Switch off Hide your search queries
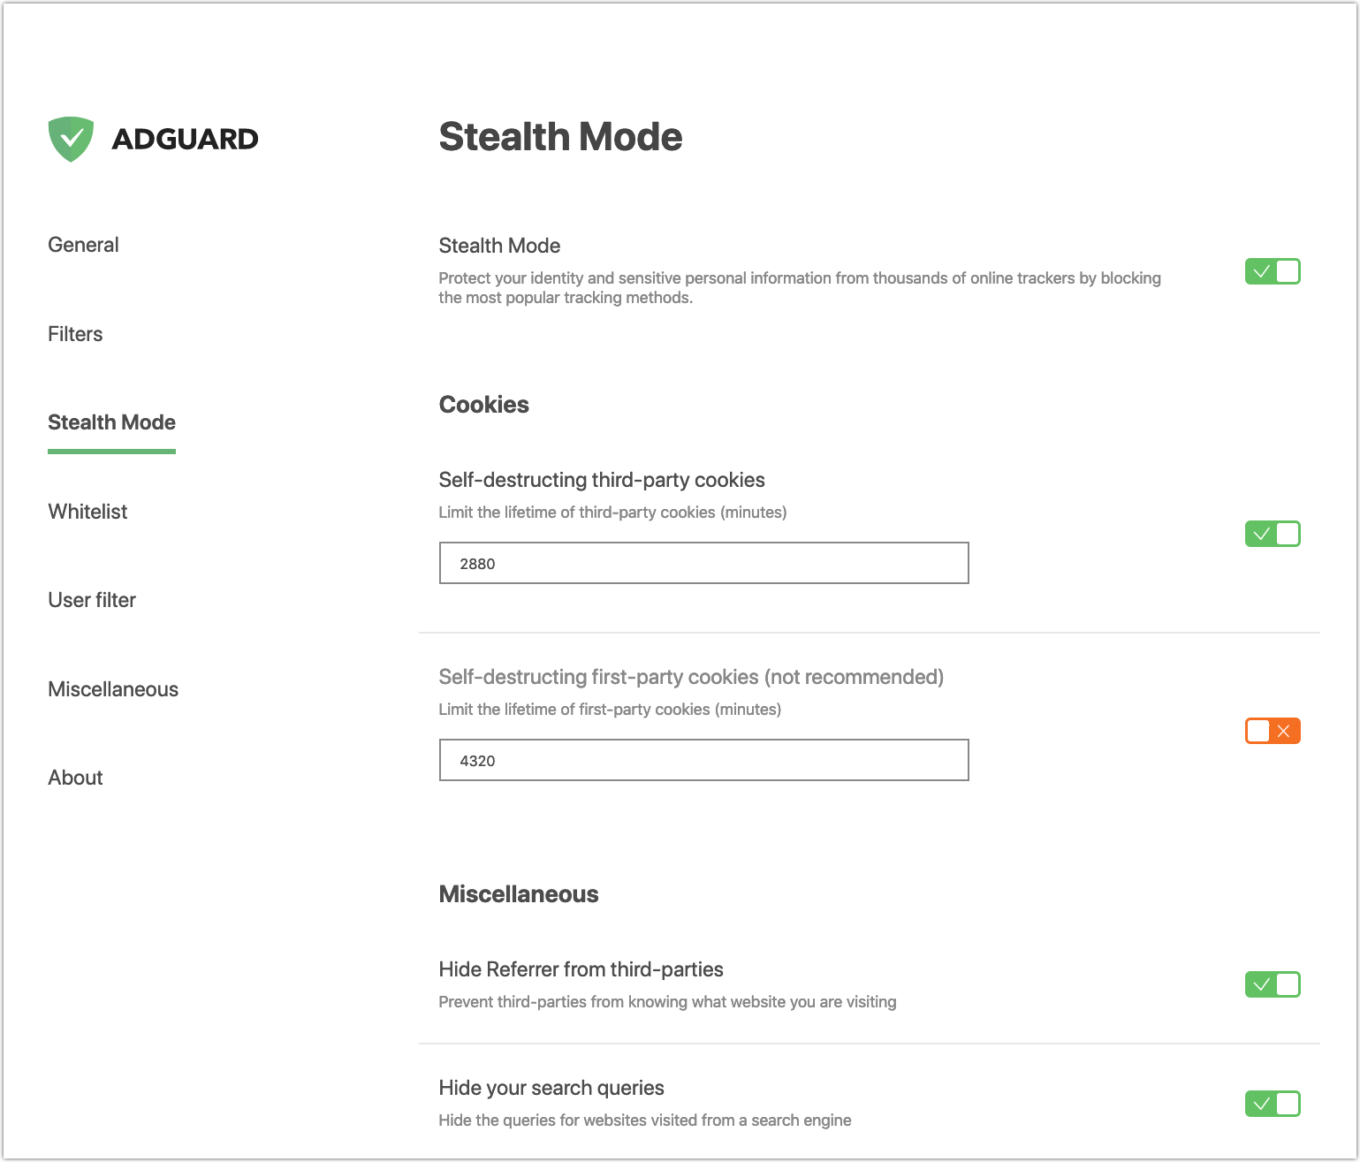The width and height of the screenshot is (1360, 1162). 1272,1104
